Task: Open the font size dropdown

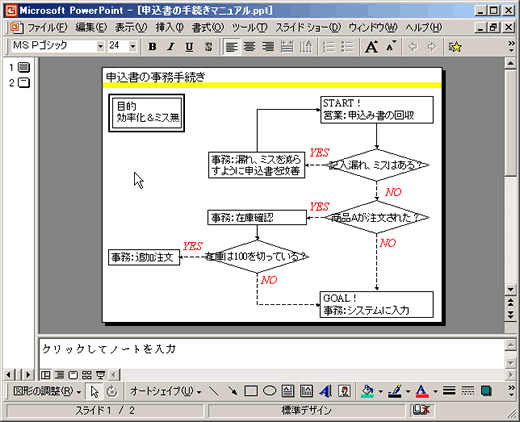Action: [x=133, y=46]
